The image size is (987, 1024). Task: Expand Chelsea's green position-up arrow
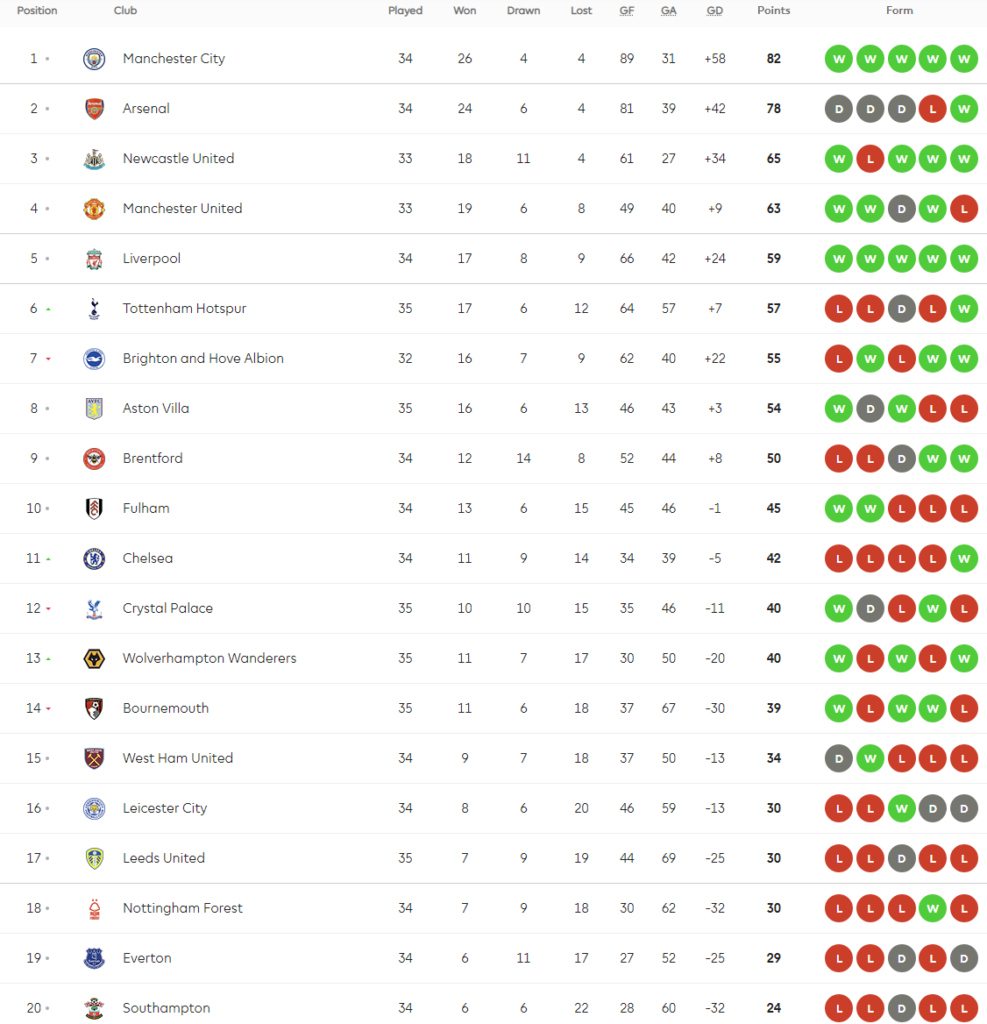point(48,560)
